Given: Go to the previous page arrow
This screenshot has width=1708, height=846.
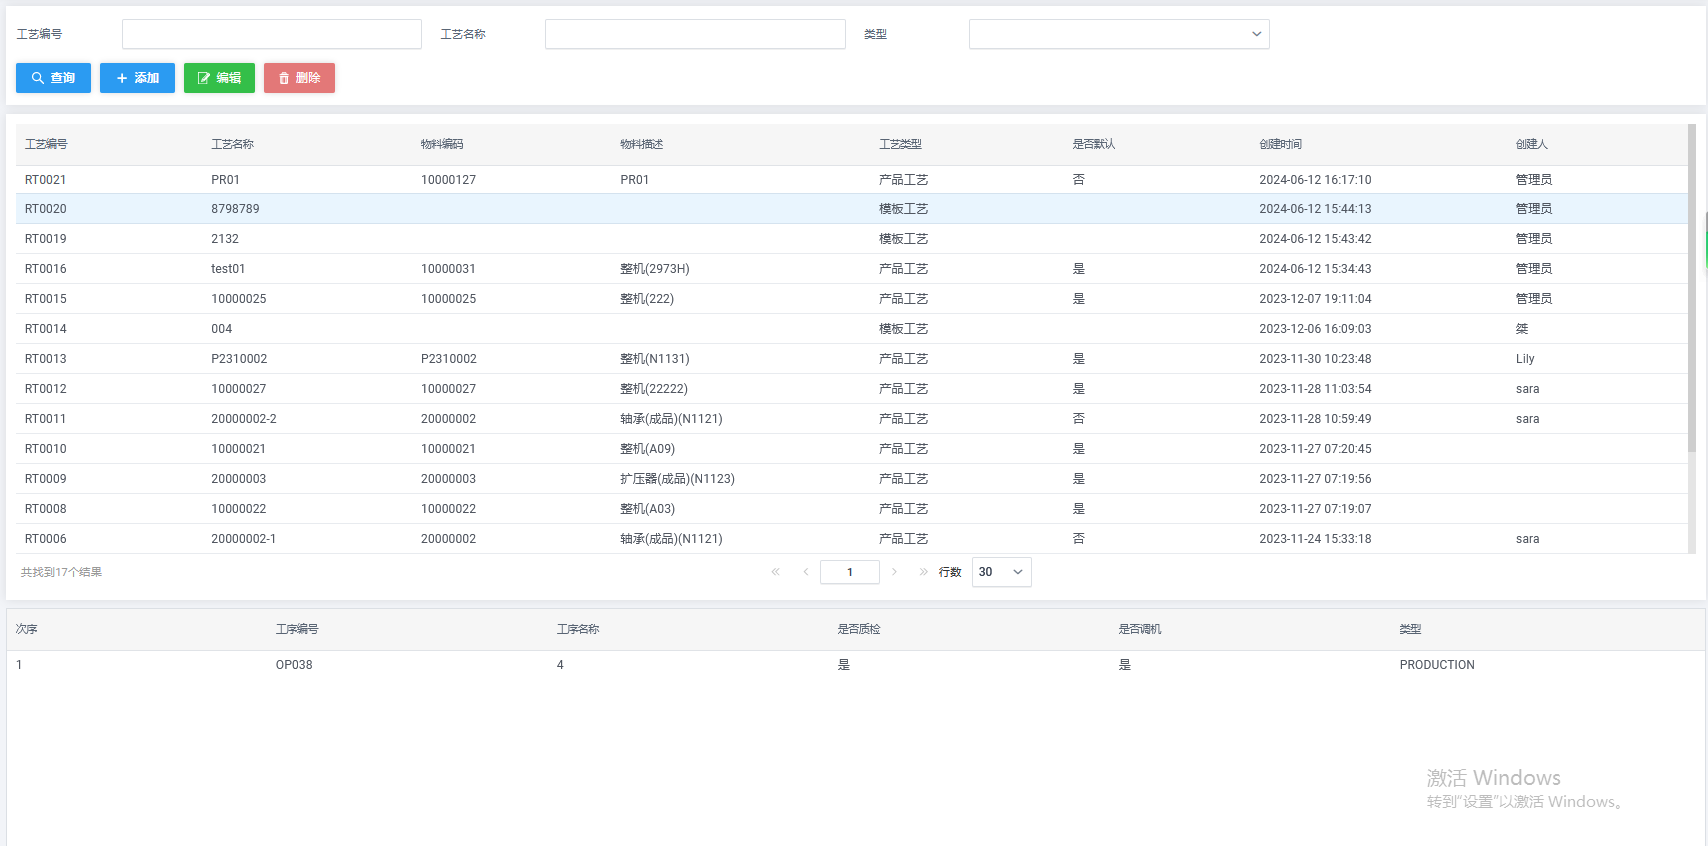Looking at the screenshot, I should click(x=805, y=572).
